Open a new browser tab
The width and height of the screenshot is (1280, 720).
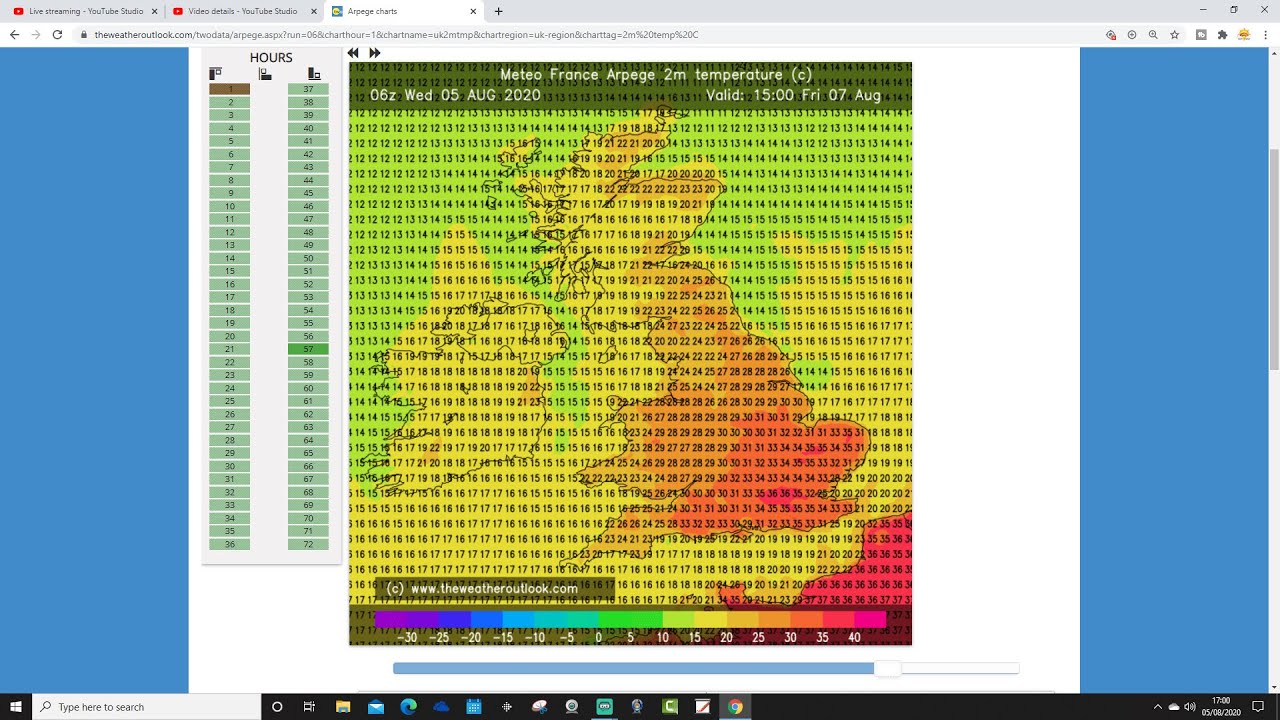pos(498,11)
